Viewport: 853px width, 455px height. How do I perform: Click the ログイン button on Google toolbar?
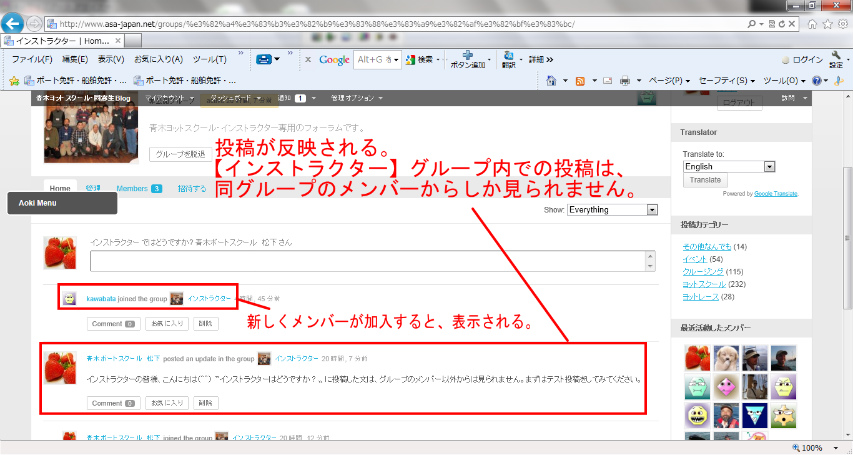802,59
